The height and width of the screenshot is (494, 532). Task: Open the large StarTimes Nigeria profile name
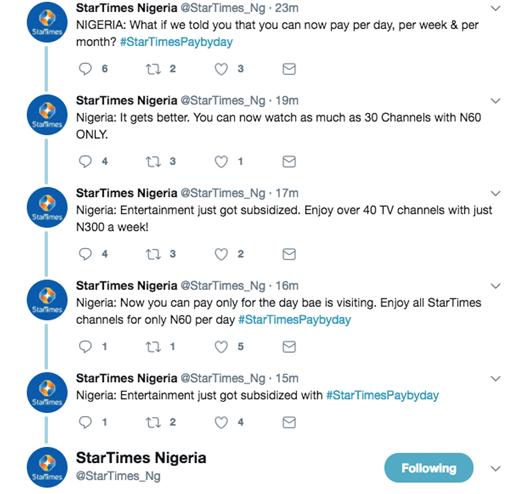tap(141, 458)
